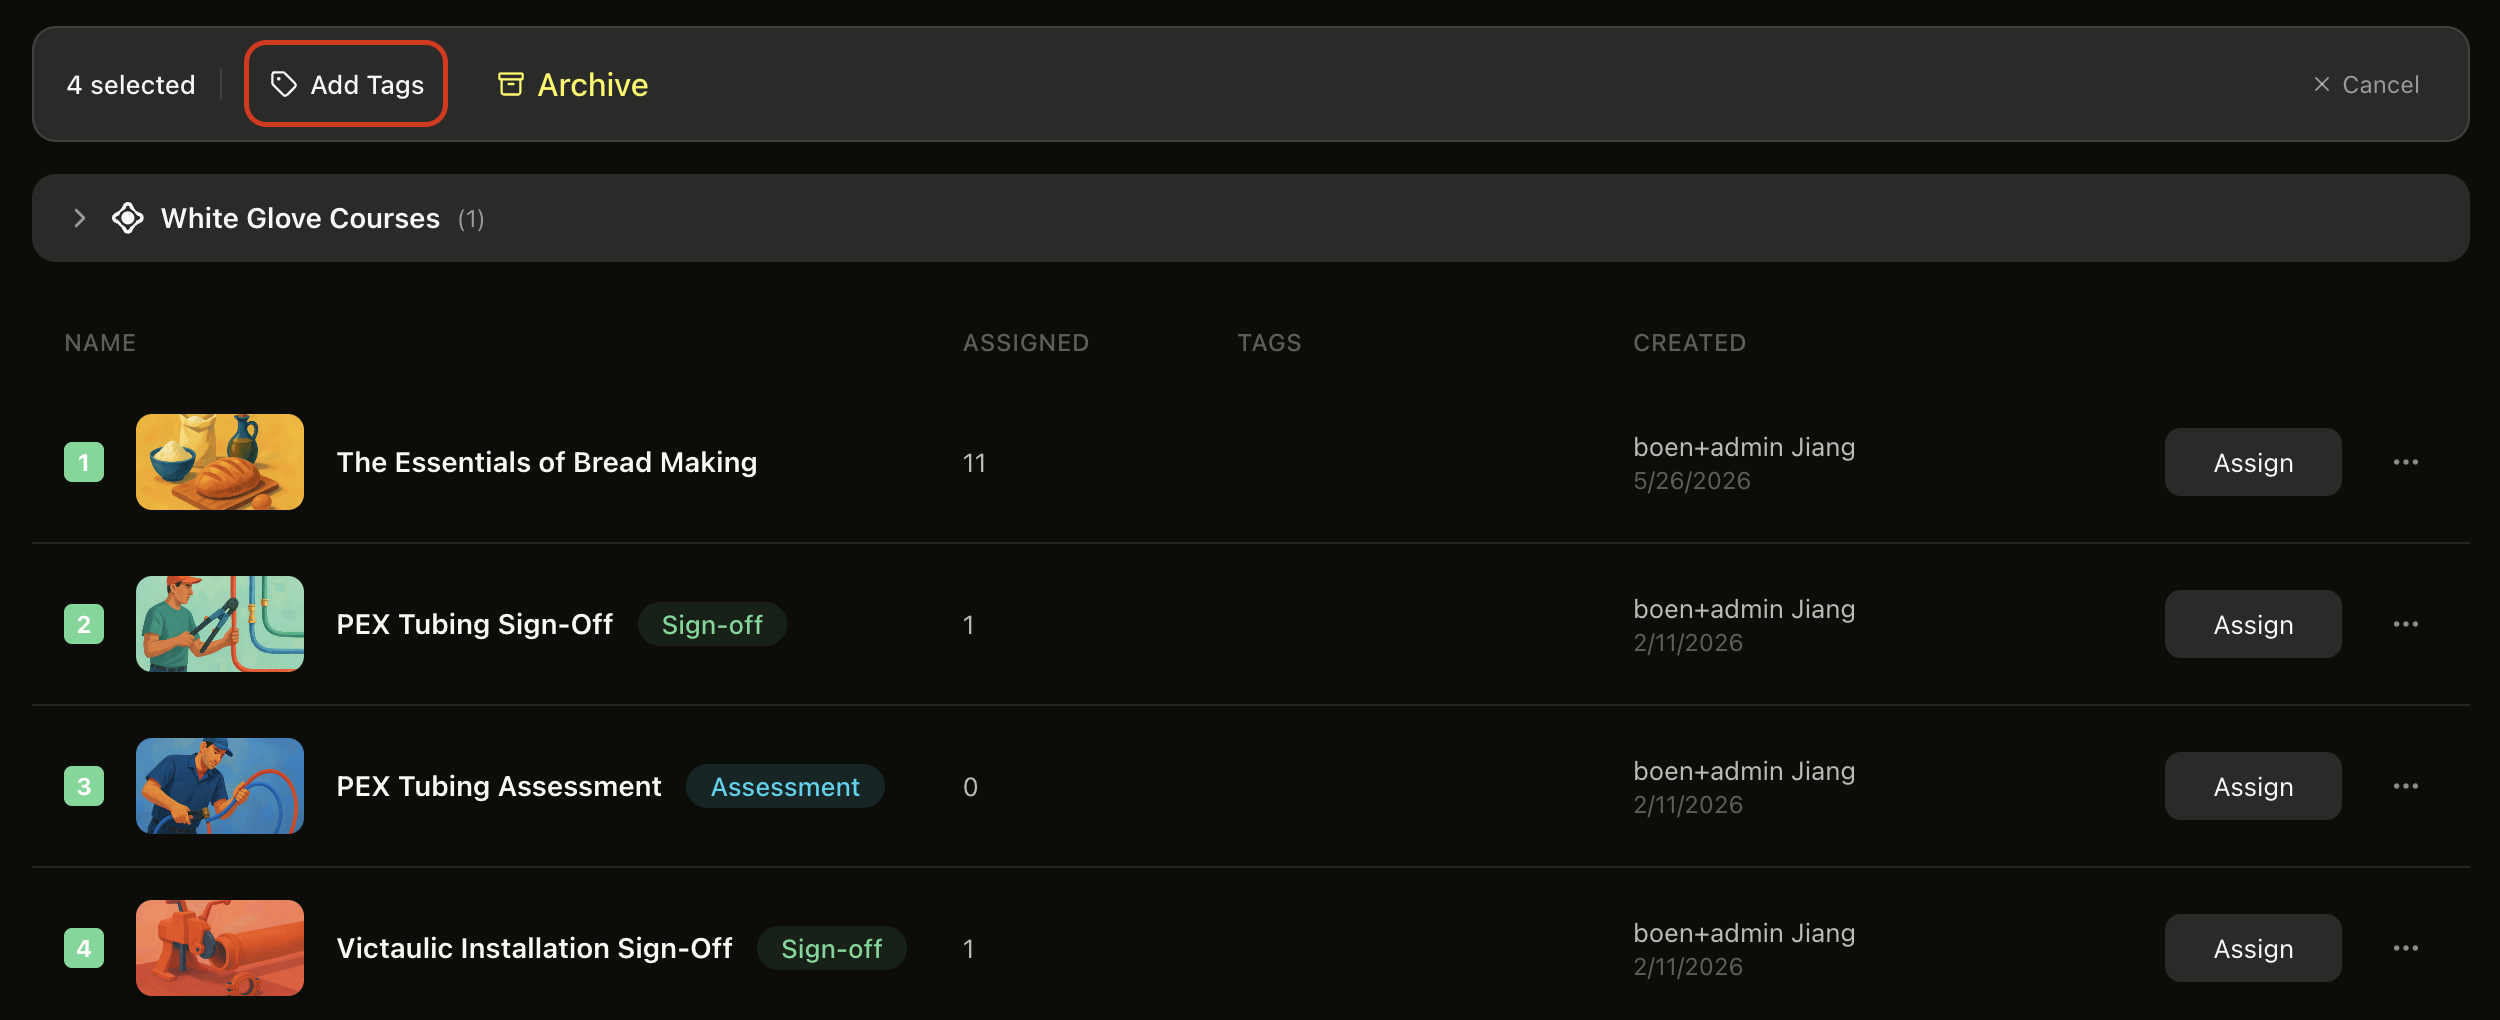Assign the PEX Tubing Assessment course
The image size is (2500, 1020).
(2253, 786)
